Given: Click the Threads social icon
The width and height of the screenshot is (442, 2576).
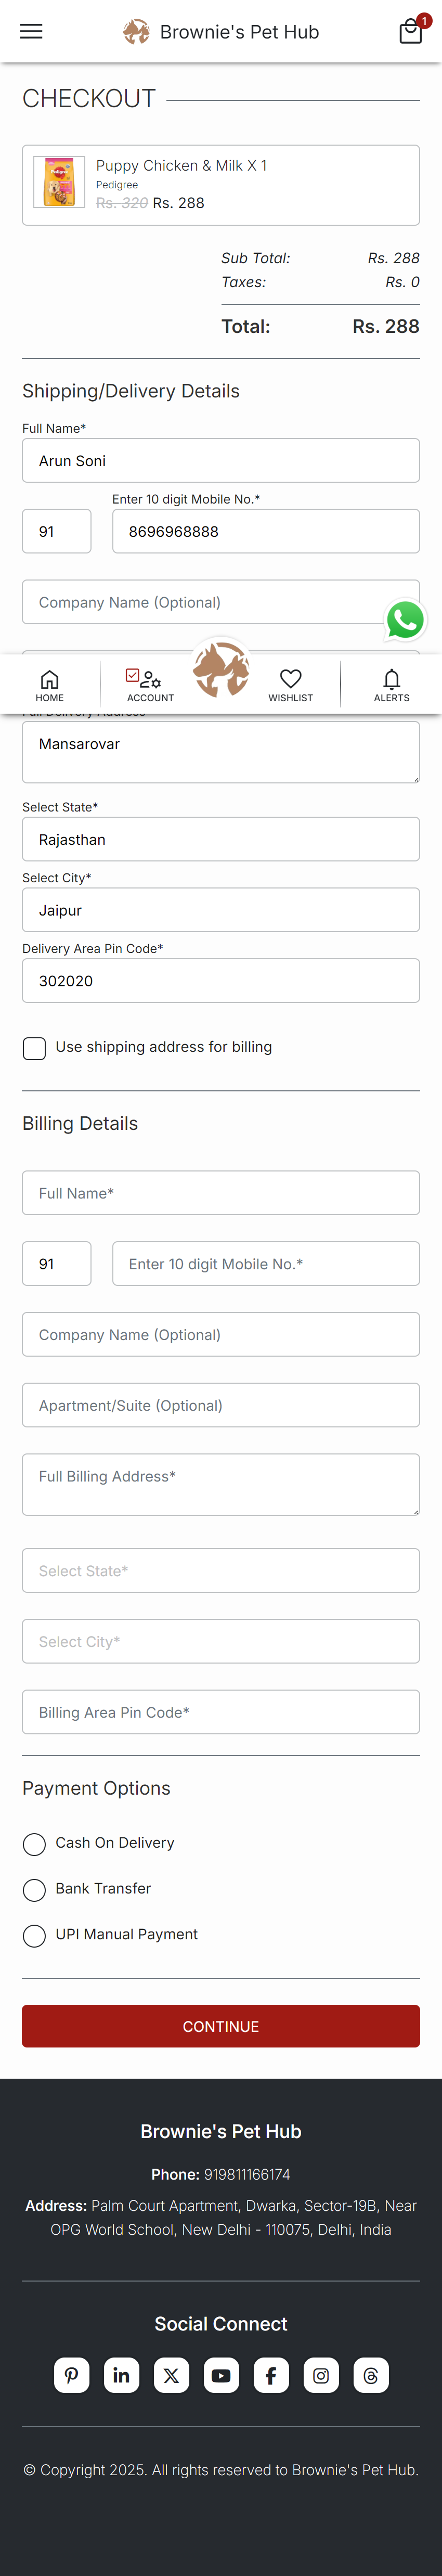Looking at the screenshot, I should (371, 2375).
